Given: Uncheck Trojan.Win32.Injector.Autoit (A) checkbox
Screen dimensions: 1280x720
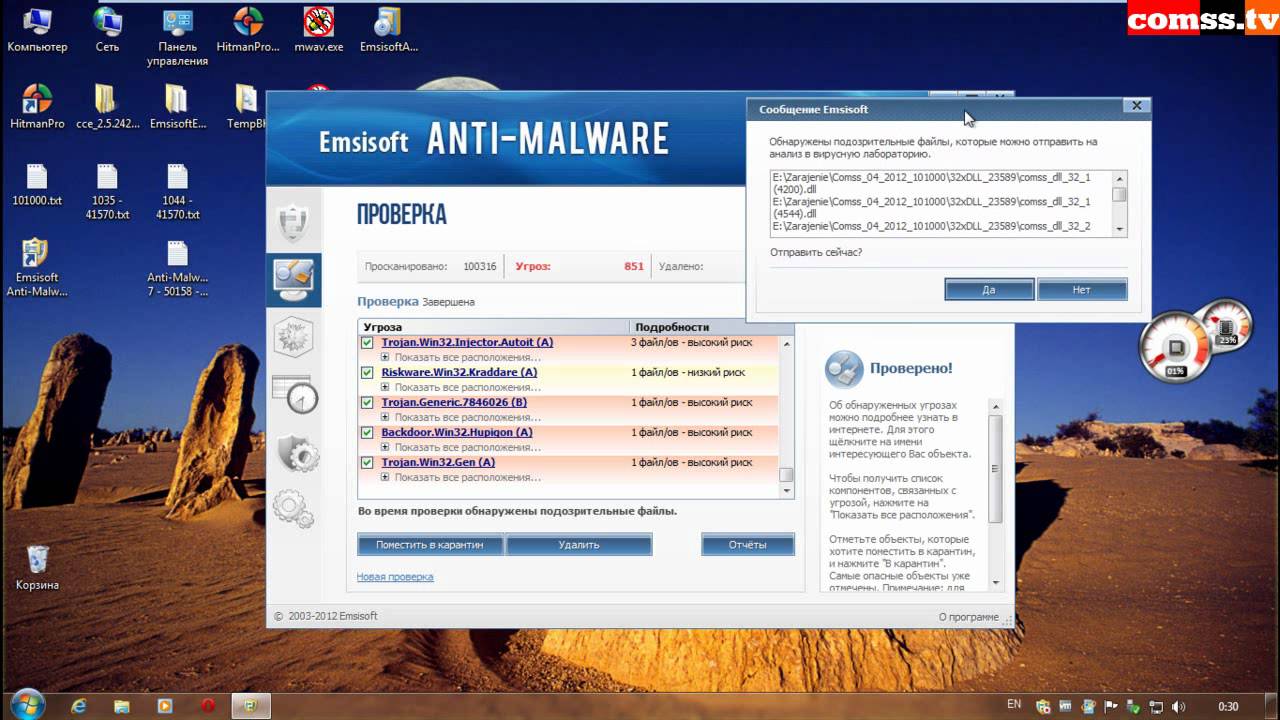Looking at the screenshot, I should 367,342.
